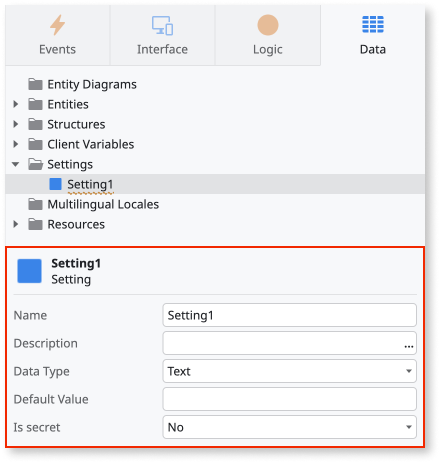440x463 pixels.
Task: Select the Settings folder label
Action: (x=70, y=164)
